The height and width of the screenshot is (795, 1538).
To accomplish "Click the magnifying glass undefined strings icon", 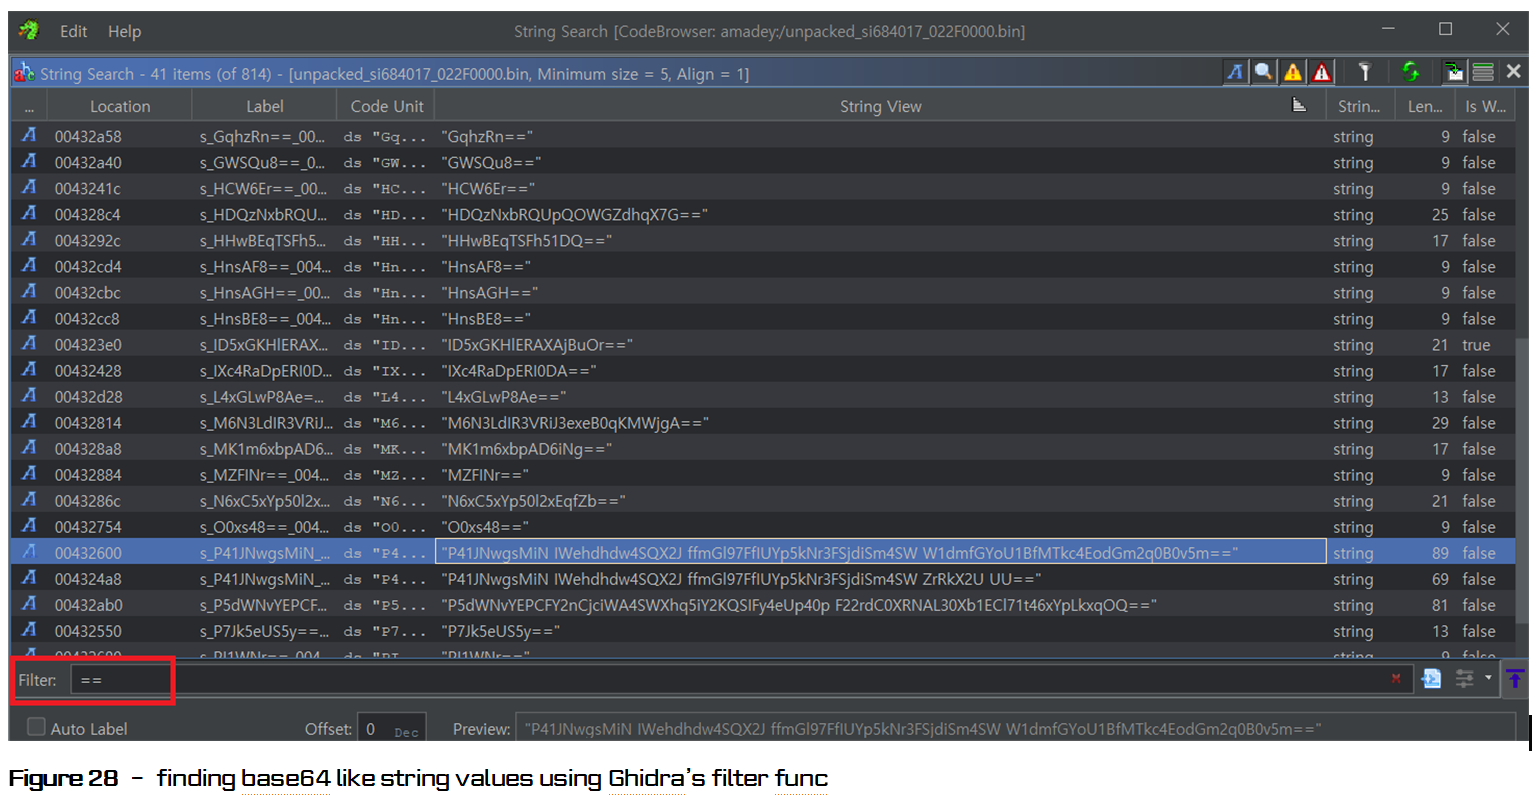I will tap(1264, 72).
